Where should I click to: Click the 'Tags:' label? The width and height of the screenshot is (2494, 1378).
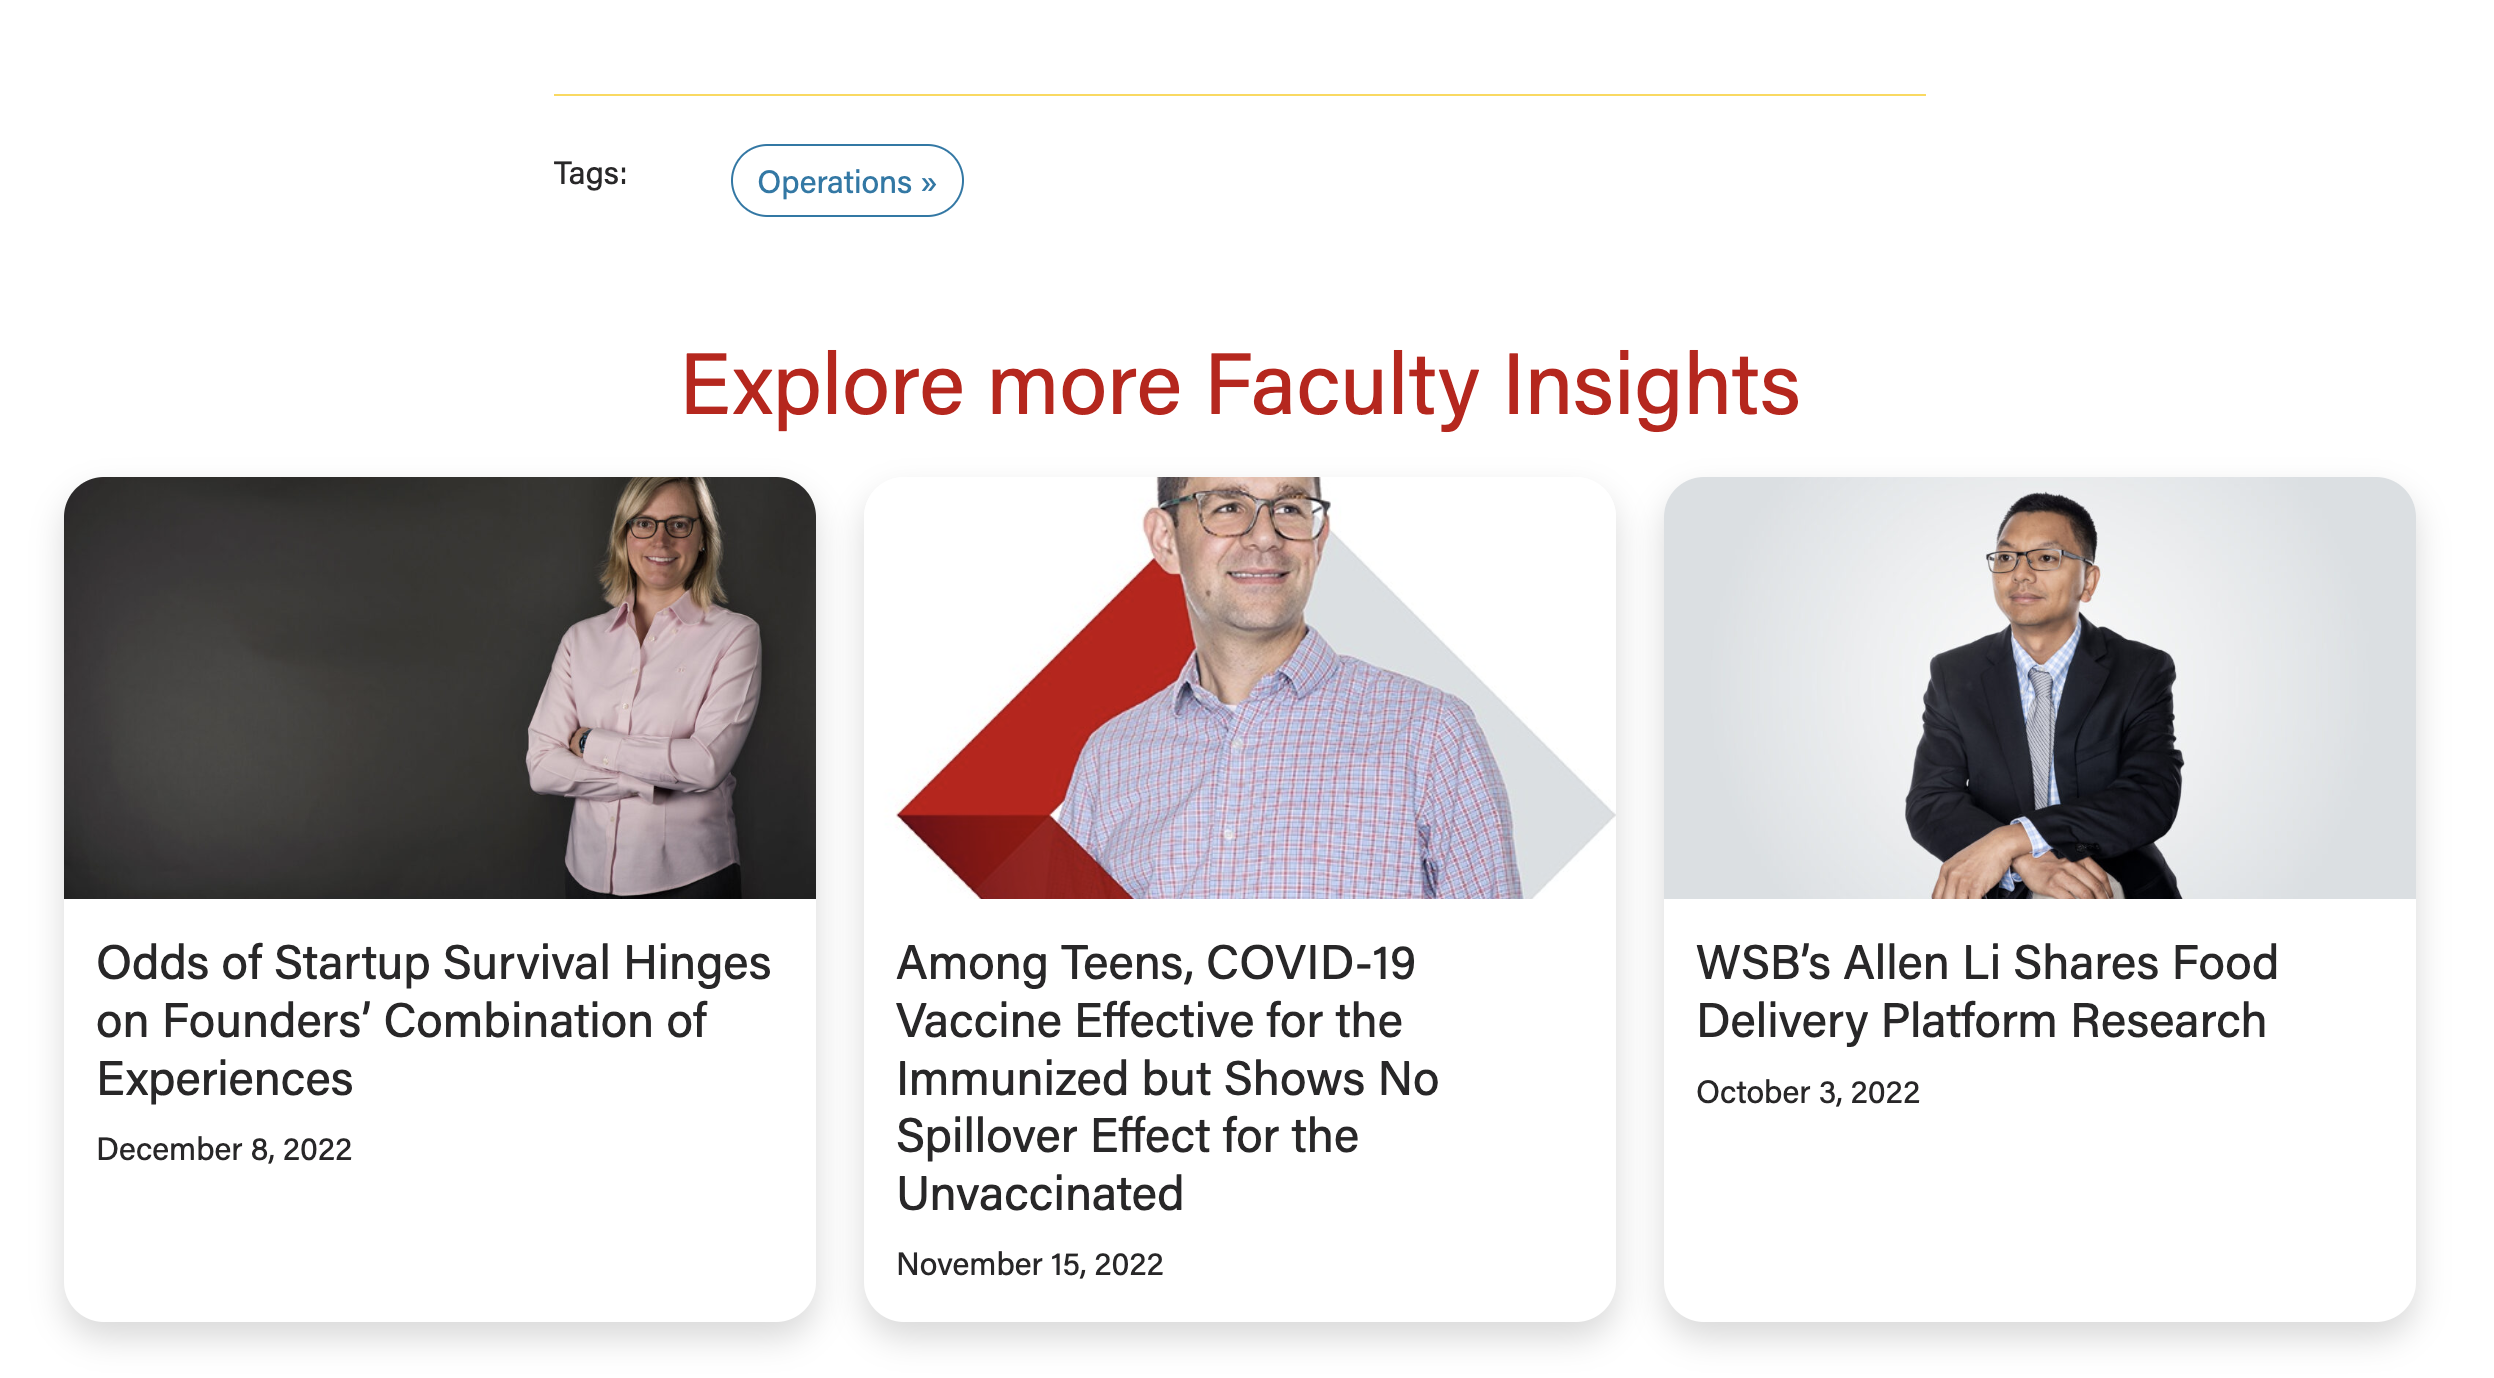(590, 174)
